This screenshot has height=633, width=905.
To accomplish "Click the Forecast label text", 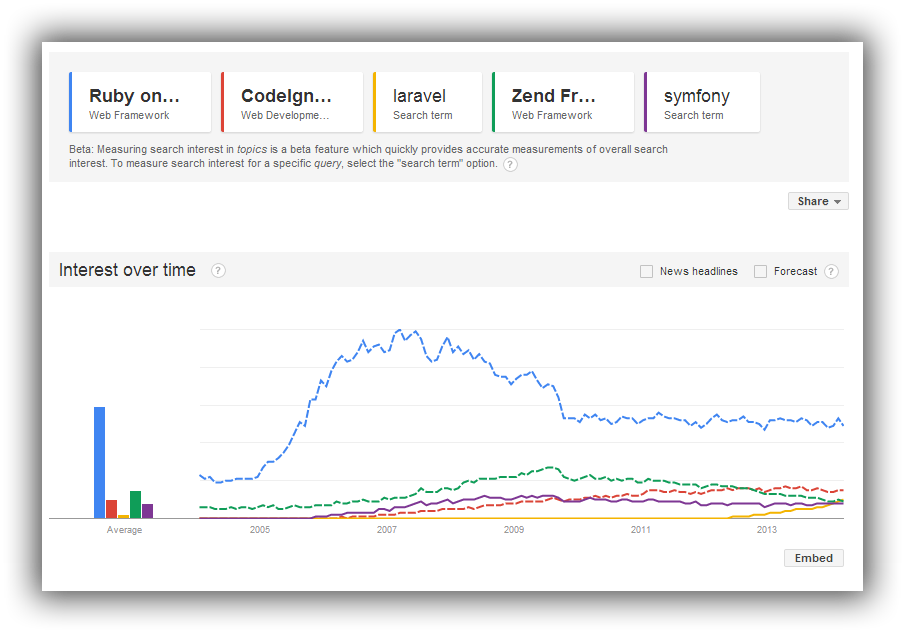I will pyautogui.click(x=795, y=271).
